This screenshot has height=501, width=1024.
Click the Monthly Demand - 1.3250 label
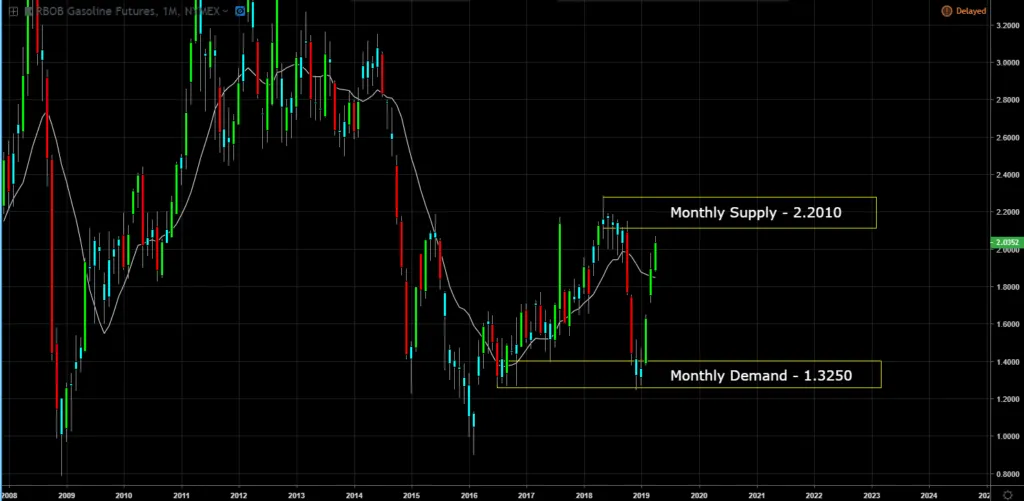761,376
